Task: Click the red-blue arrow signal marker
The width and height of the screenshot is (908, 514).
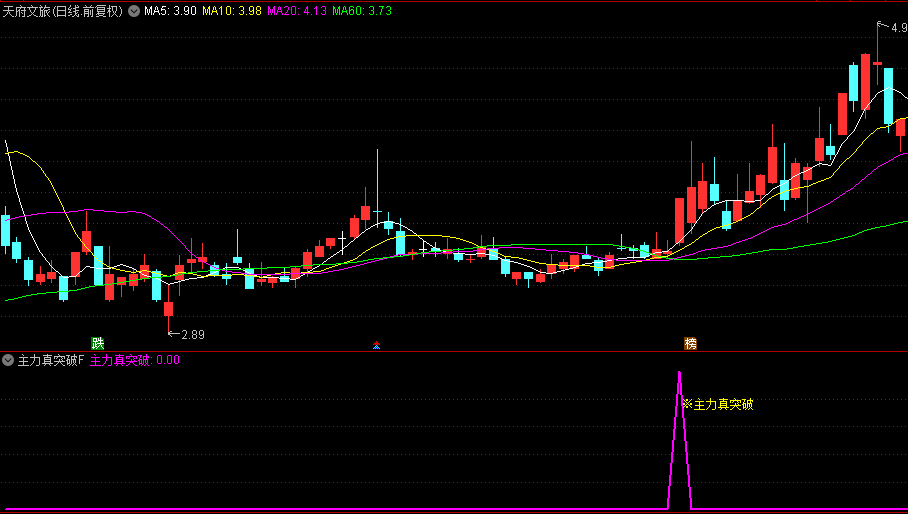Action: [376, 345]
